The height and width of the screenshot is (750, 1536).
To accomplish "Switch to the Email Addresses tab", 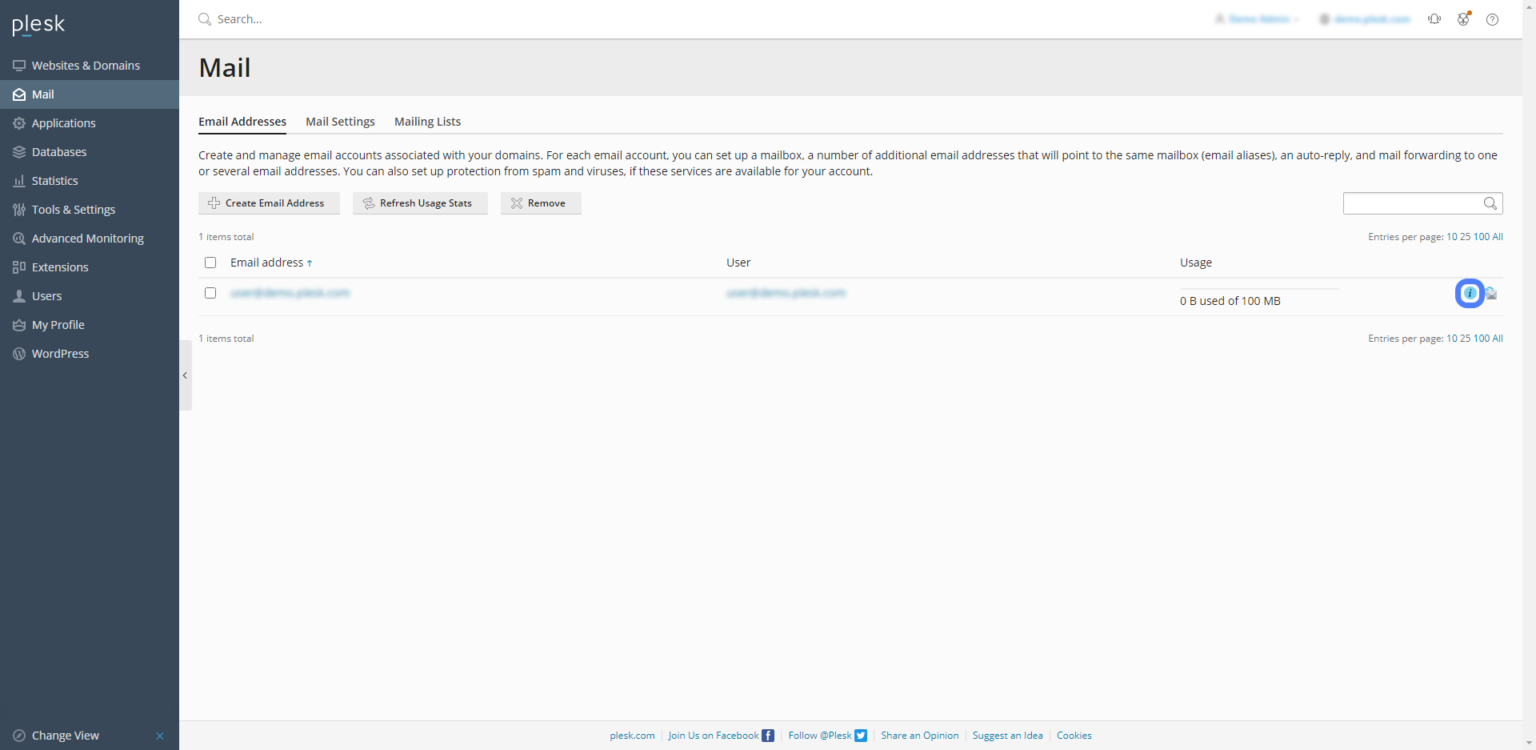I will 242,122.
